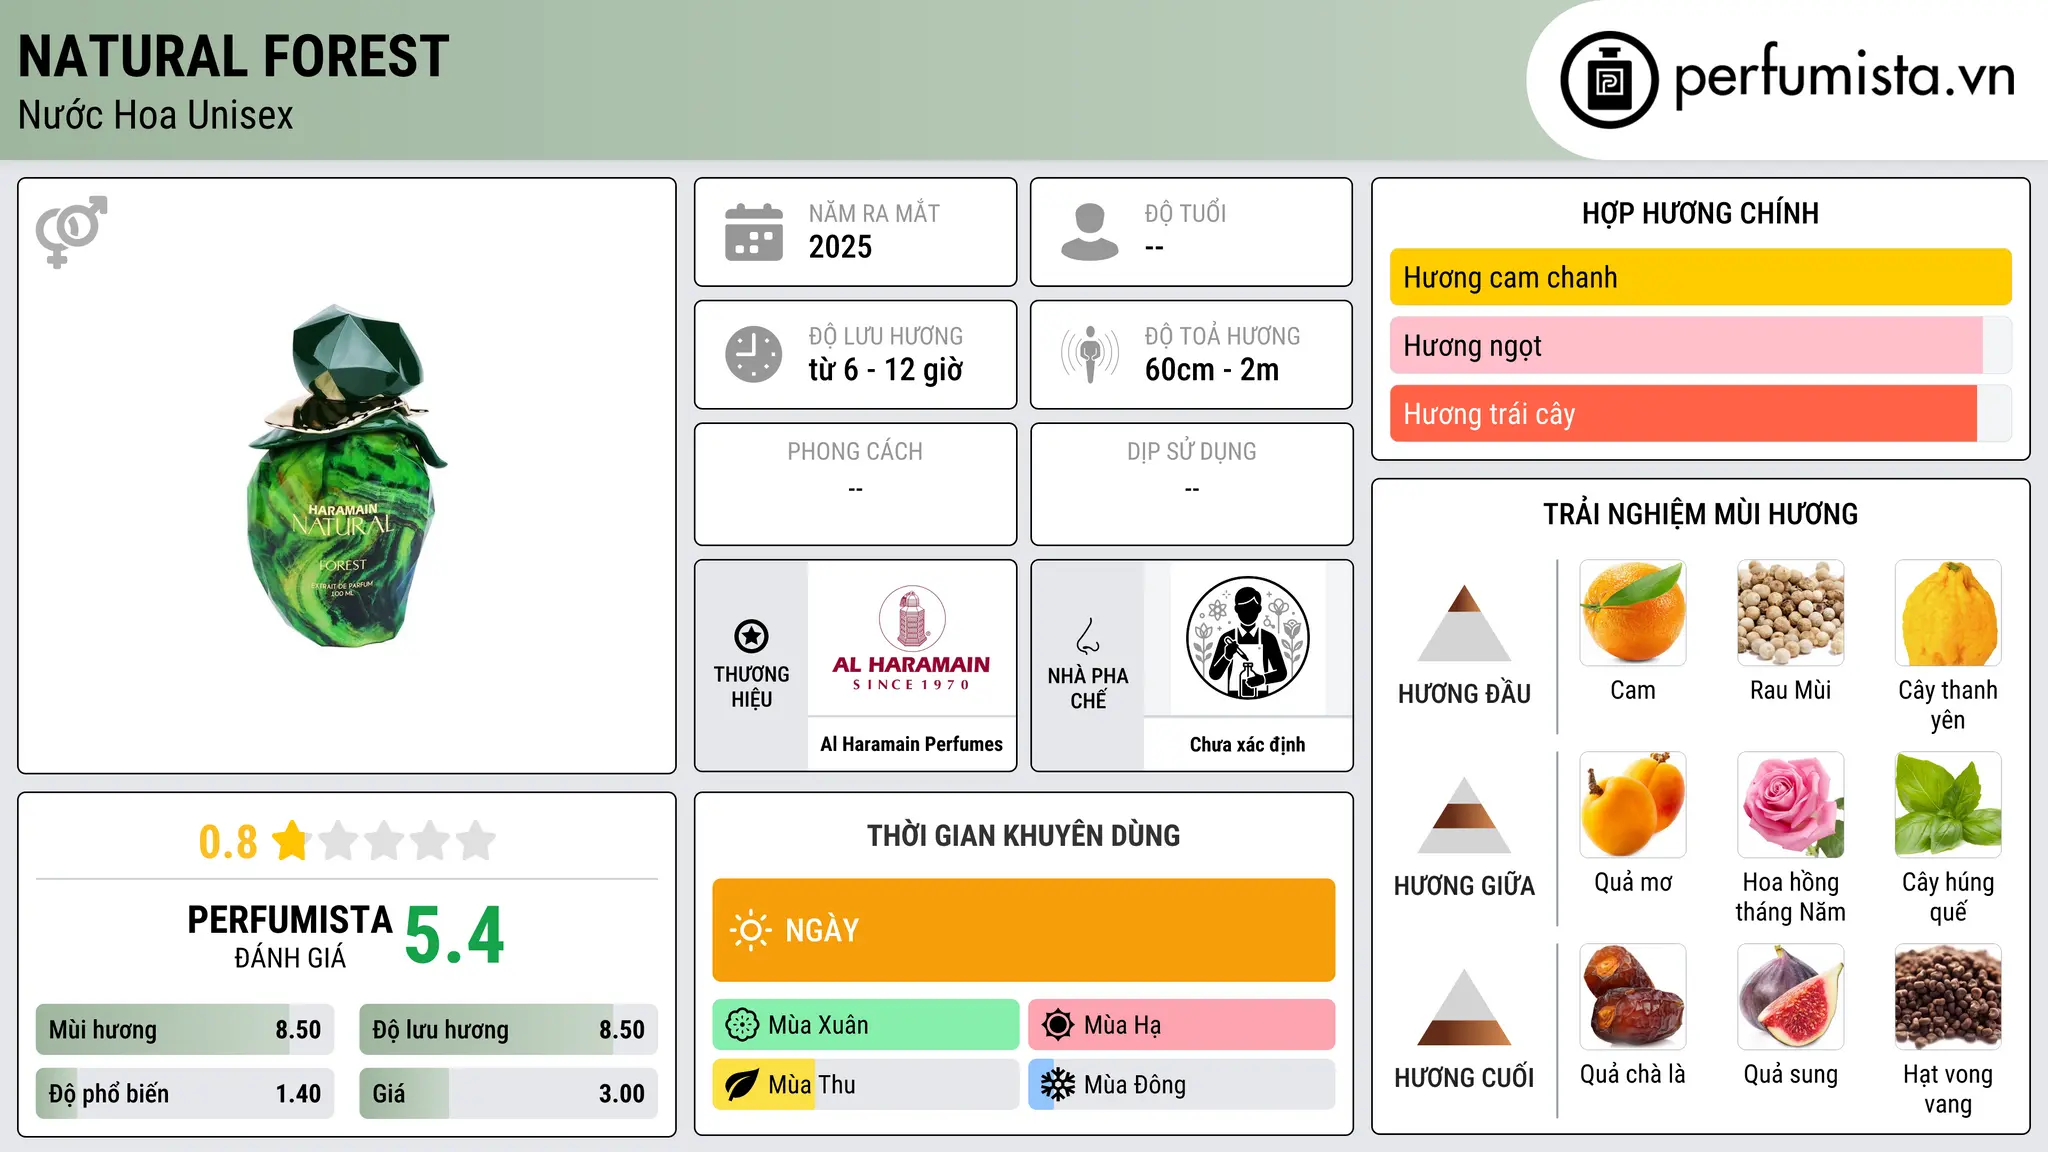This screenshot has height=1152, width=2048.
Task: Click the sun icon in the Ngày bar
Action: click(x=750, y=930)
